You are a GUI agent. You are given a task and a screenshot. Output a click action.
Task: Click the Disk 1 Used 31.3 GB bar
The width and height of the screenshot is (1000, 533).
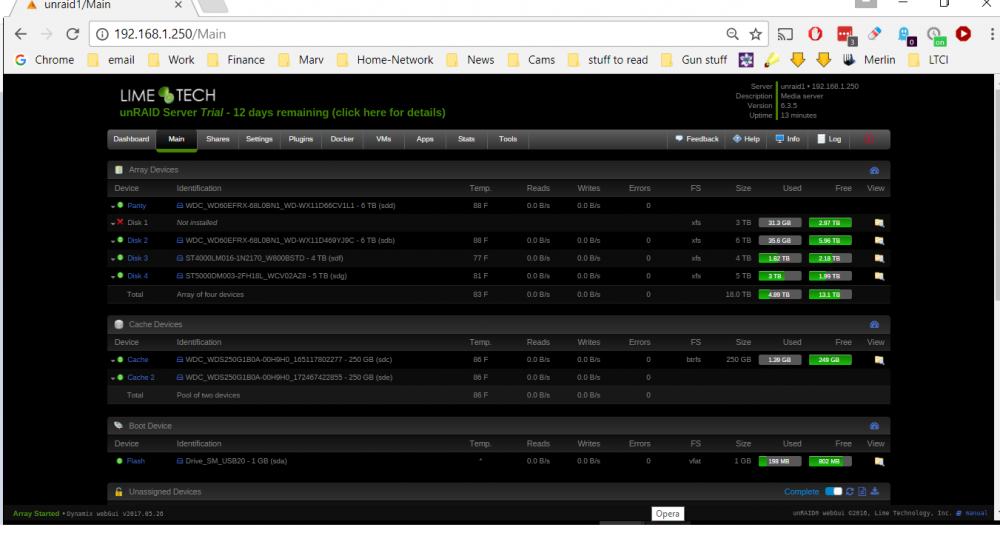point(779,223)
